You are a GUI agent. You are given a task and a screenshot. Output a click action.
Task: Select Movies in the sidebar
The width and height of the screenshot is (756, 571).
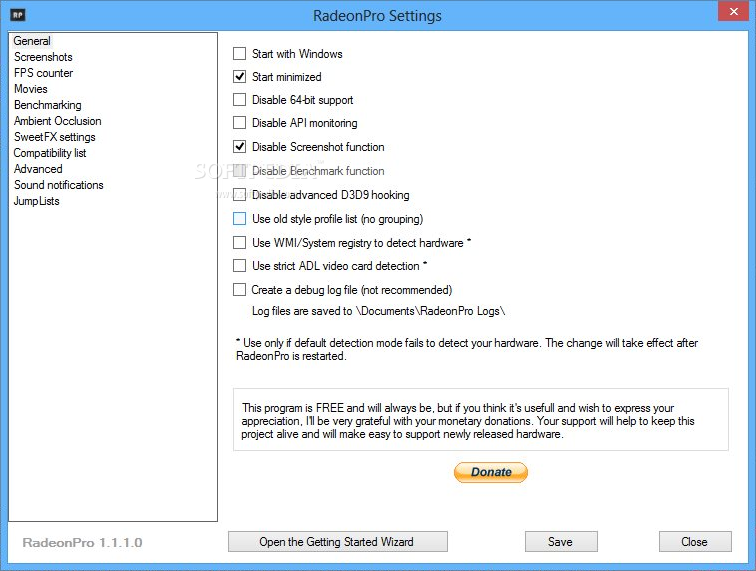[x=31, y=89]
